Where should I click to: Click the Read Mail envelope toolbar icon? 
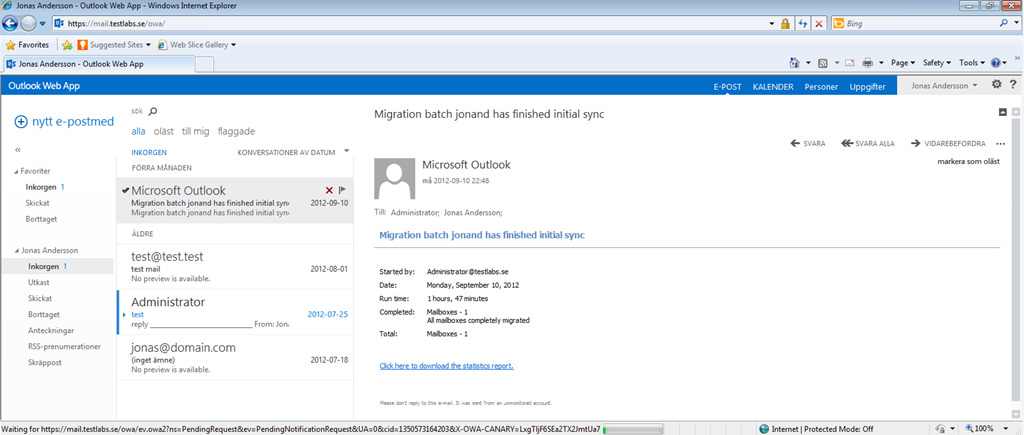point(850,63)
